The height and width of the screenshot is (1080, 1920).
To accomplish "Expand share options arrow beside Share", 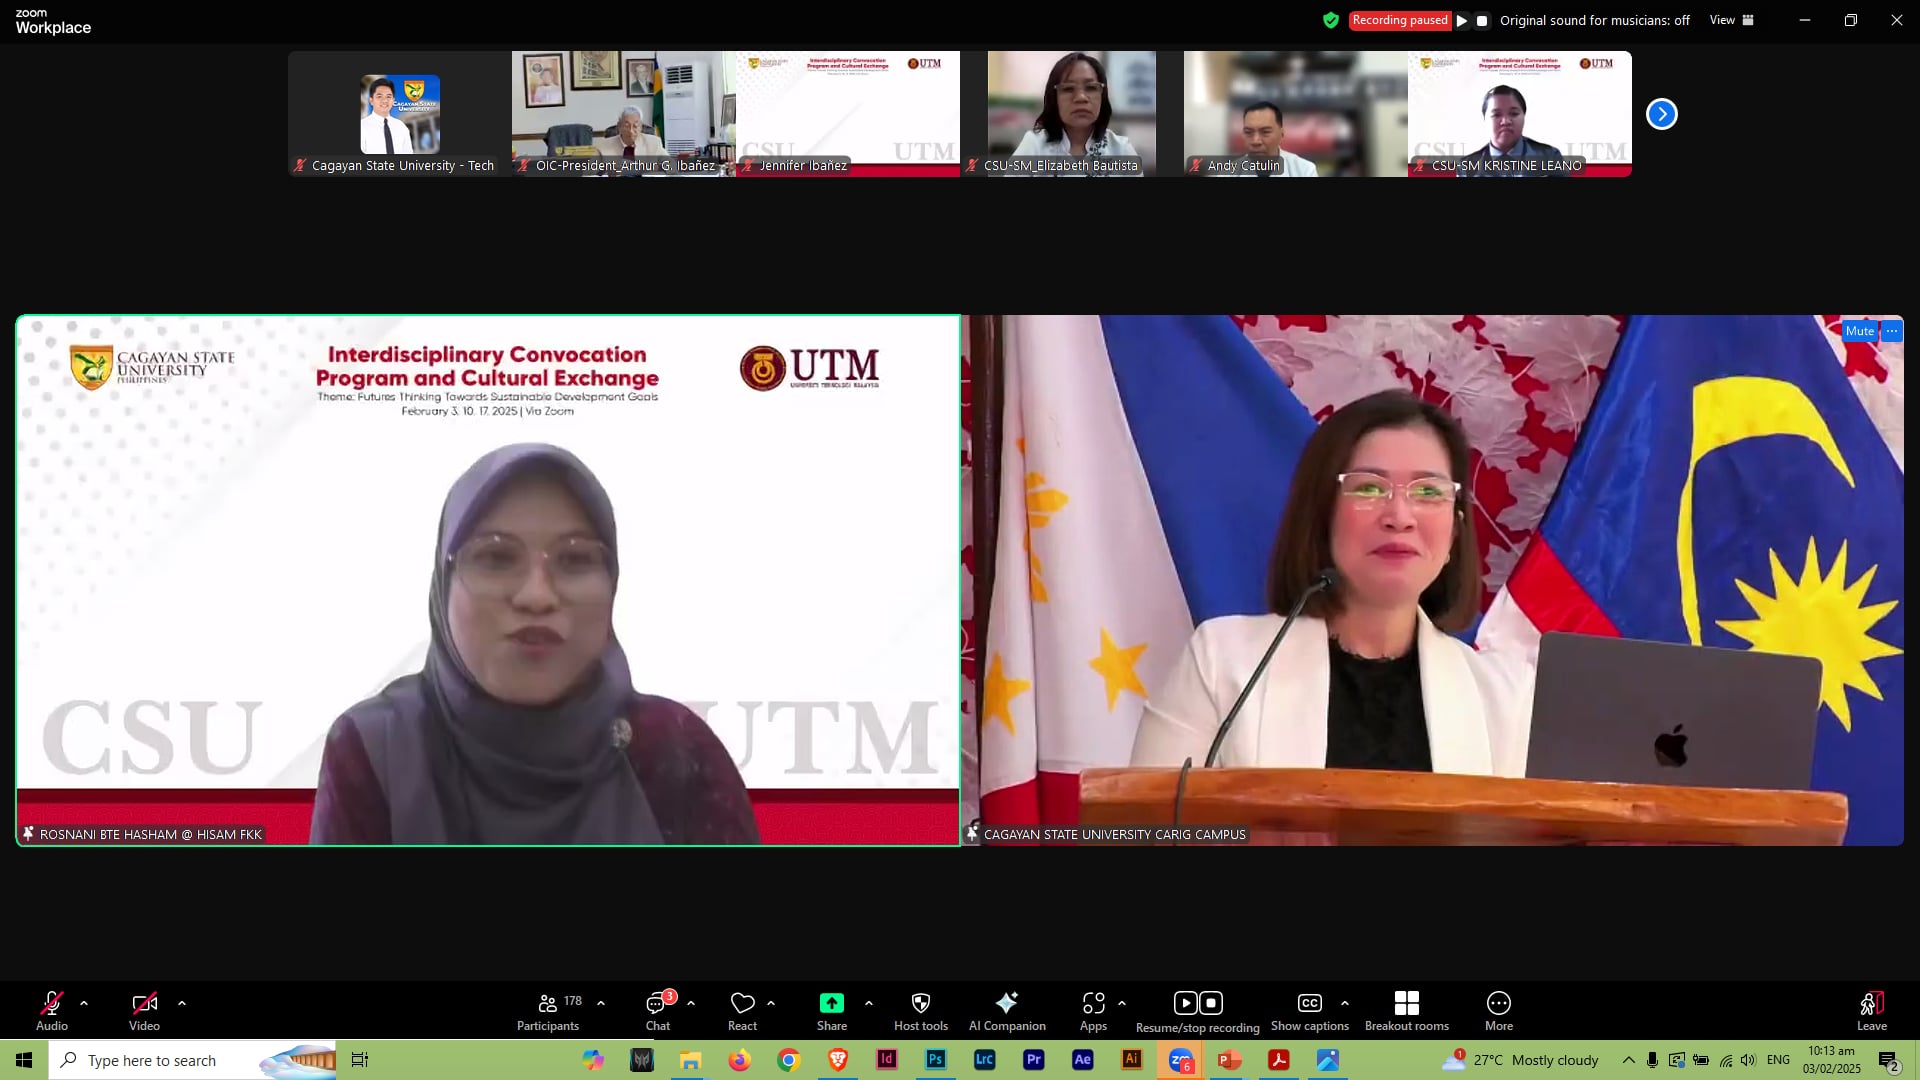I will pos(869,1003).
